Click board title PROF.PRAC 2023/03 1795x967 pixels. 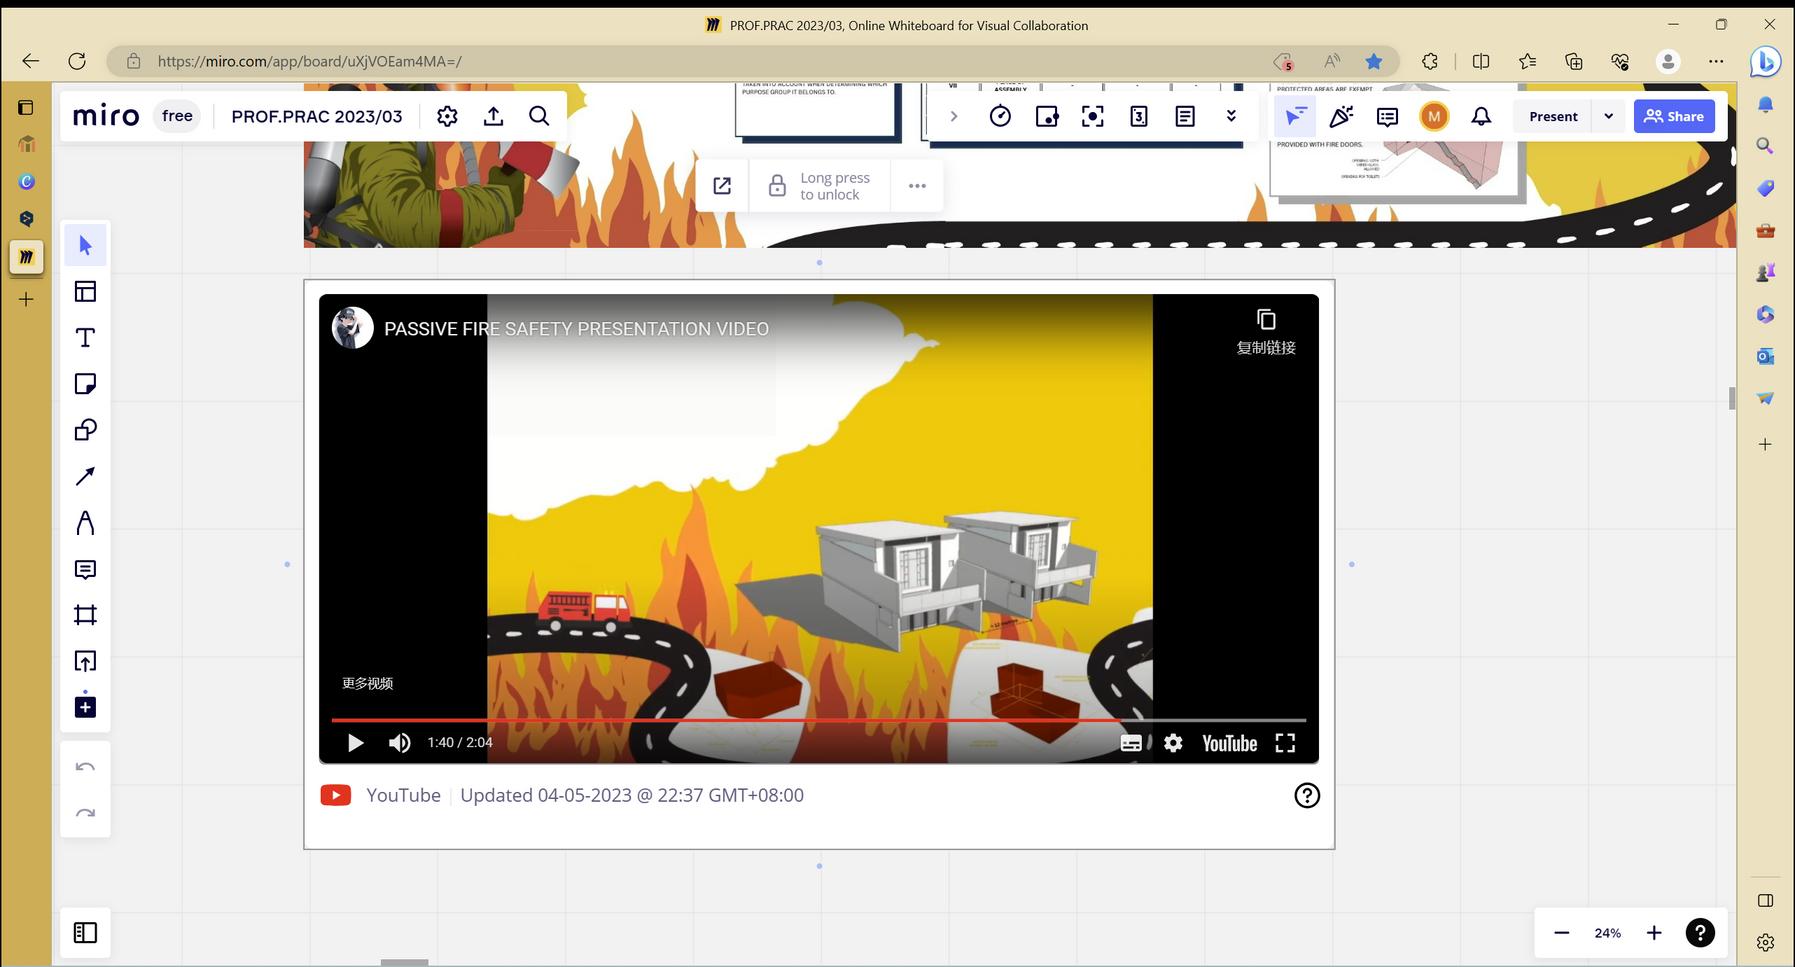(317, 116)
